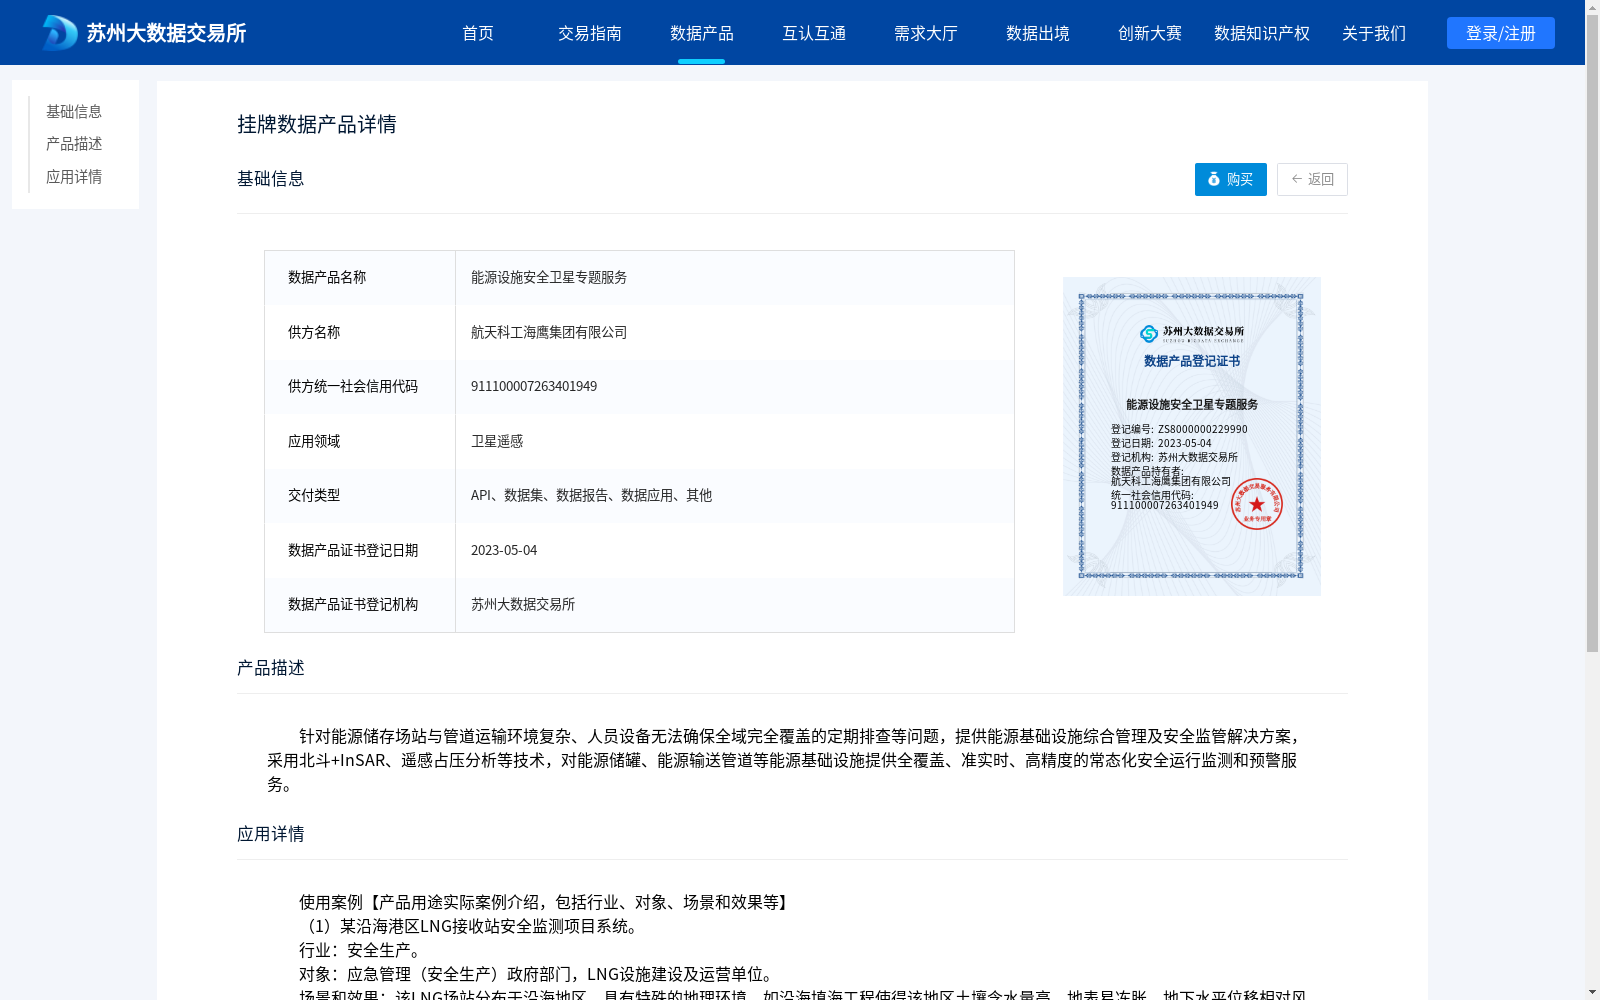Click the 基础信息 section heading in content
Image resolution: width=1600 pixels, height=1000 pixels.
(271, 179)
